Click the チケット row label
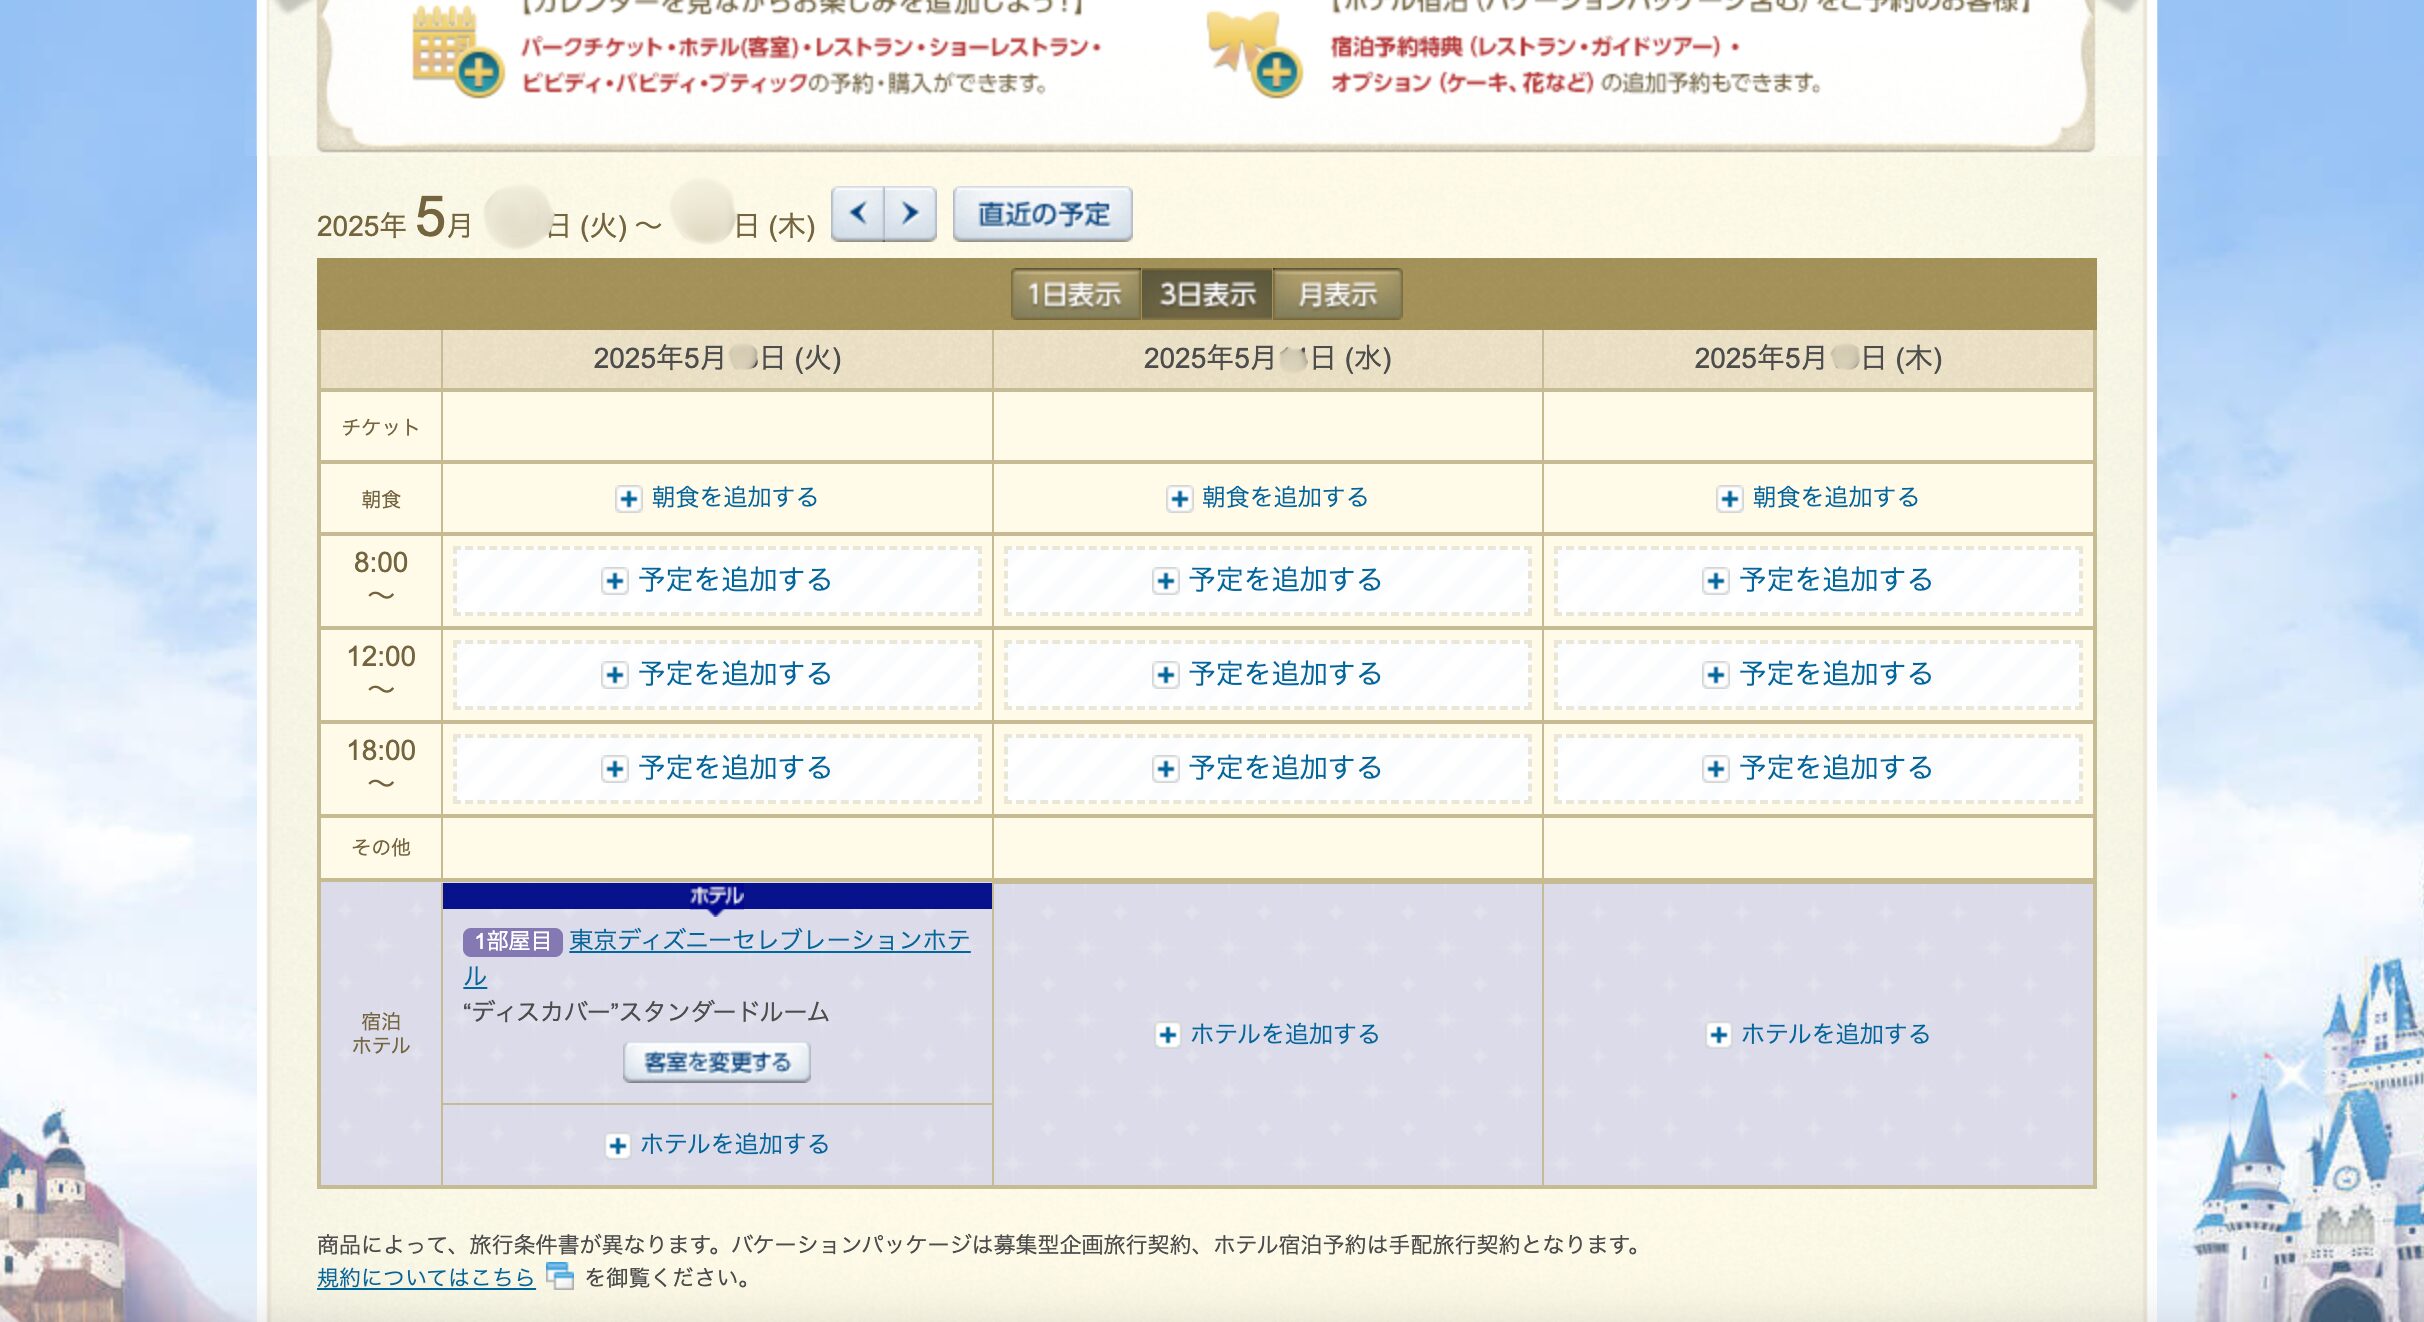The width and height of the screenshot is (2424, 1322). point(380,427)
